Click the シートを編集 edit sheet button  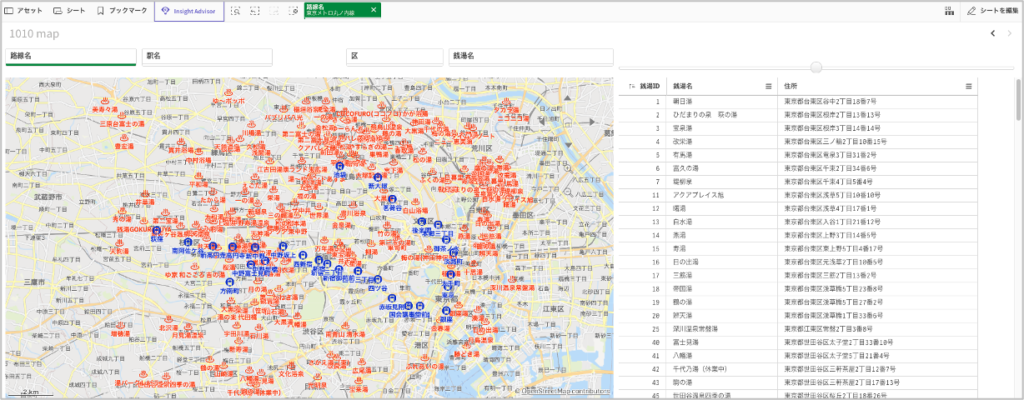(991, 11)
